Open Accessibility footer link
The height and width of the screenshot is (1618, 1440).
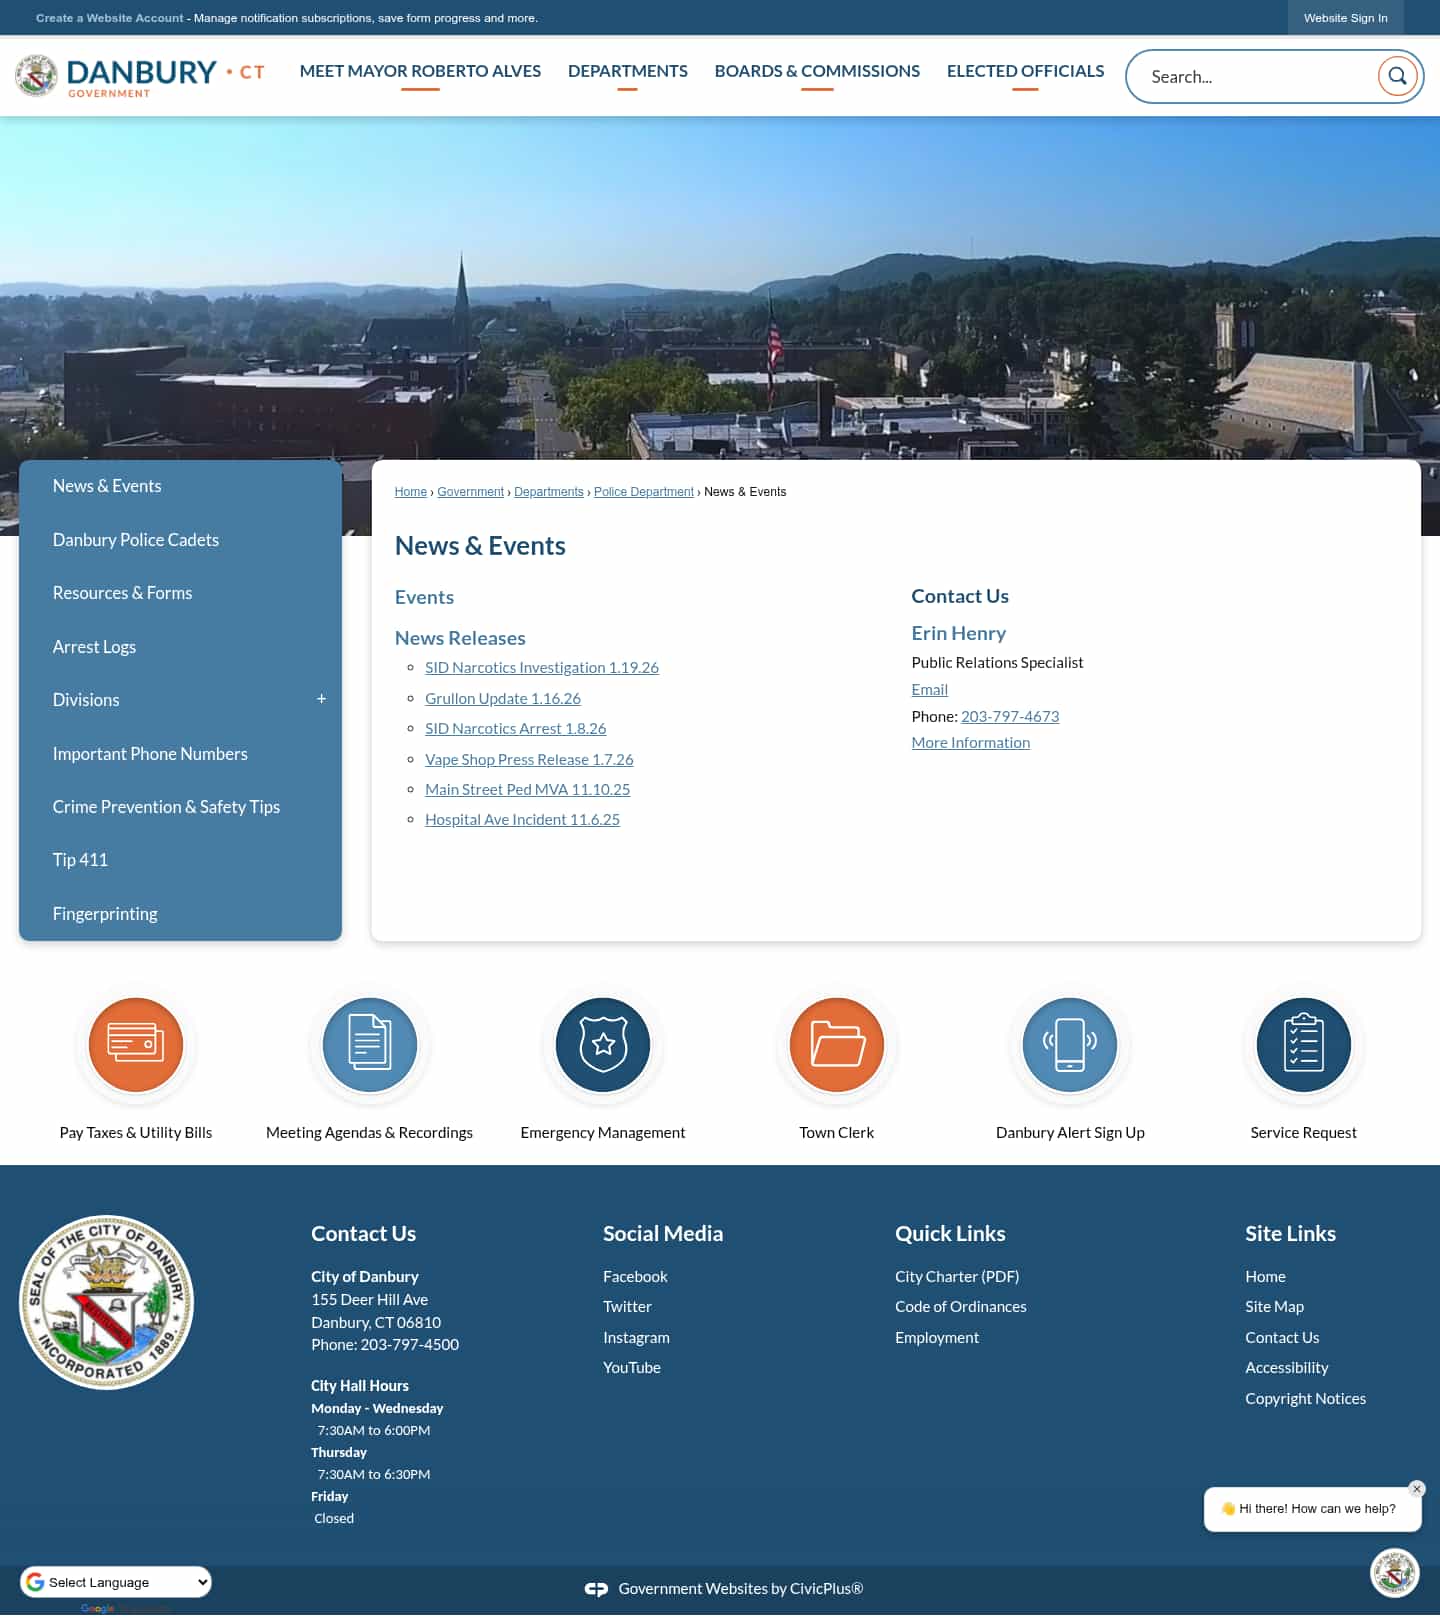click(1287, 1368)
